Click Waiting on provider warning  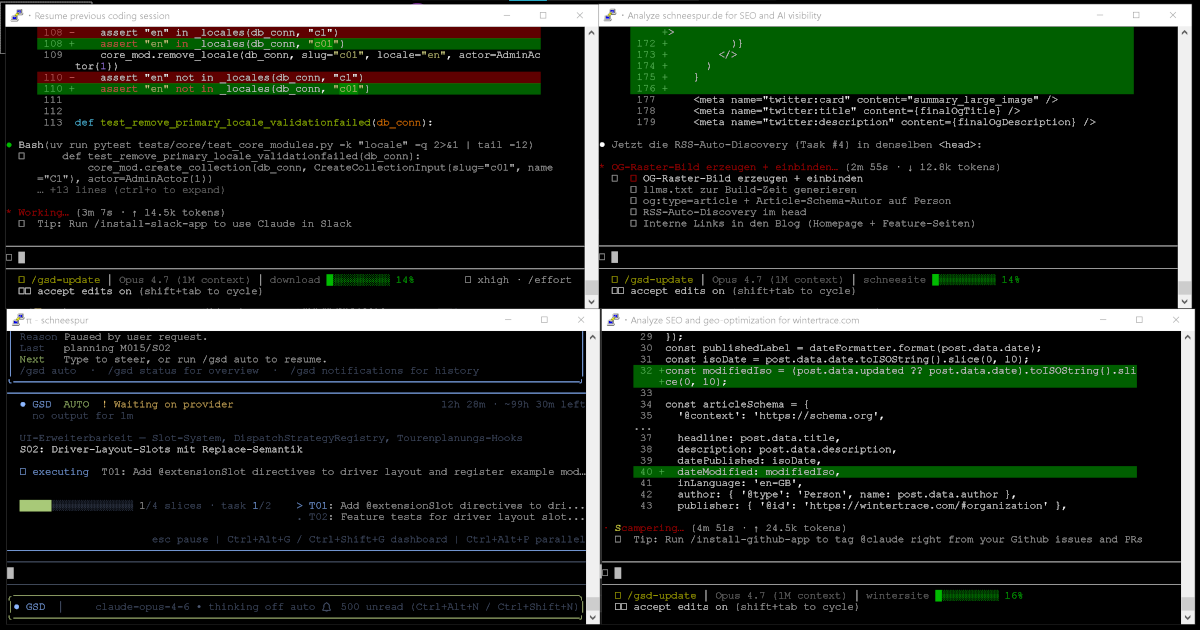click(167, 404)
